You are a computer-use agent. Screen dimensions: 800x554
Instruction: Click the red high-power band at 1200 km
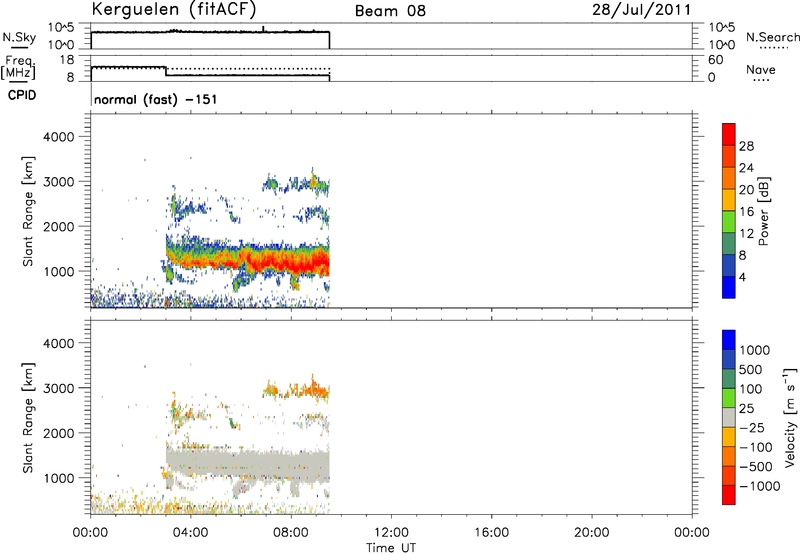286,261
